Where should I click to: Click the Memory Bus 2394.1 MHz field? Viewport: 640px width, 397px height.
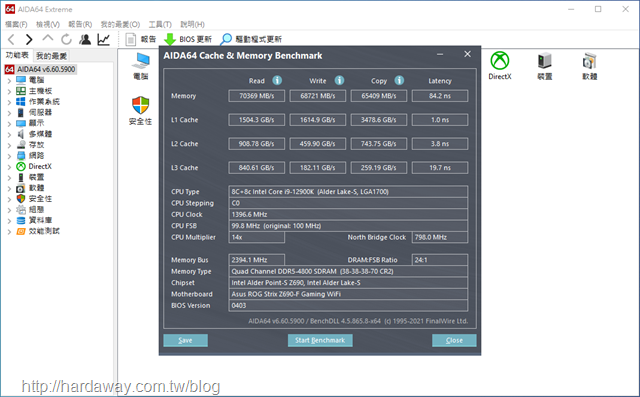[x=256, y=260]
